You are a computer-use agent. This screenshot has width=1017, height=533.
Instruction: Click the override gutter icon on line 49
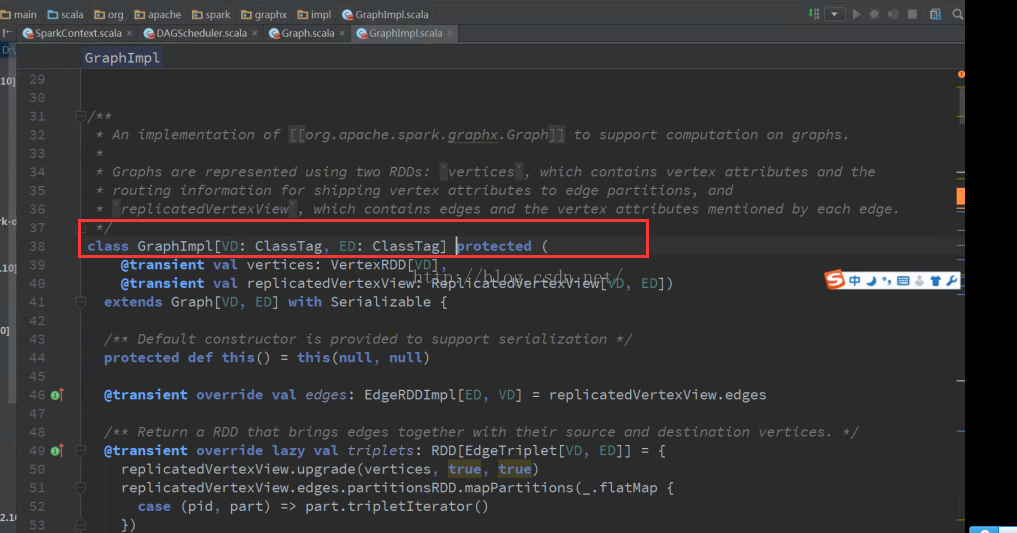click(57, 451)
